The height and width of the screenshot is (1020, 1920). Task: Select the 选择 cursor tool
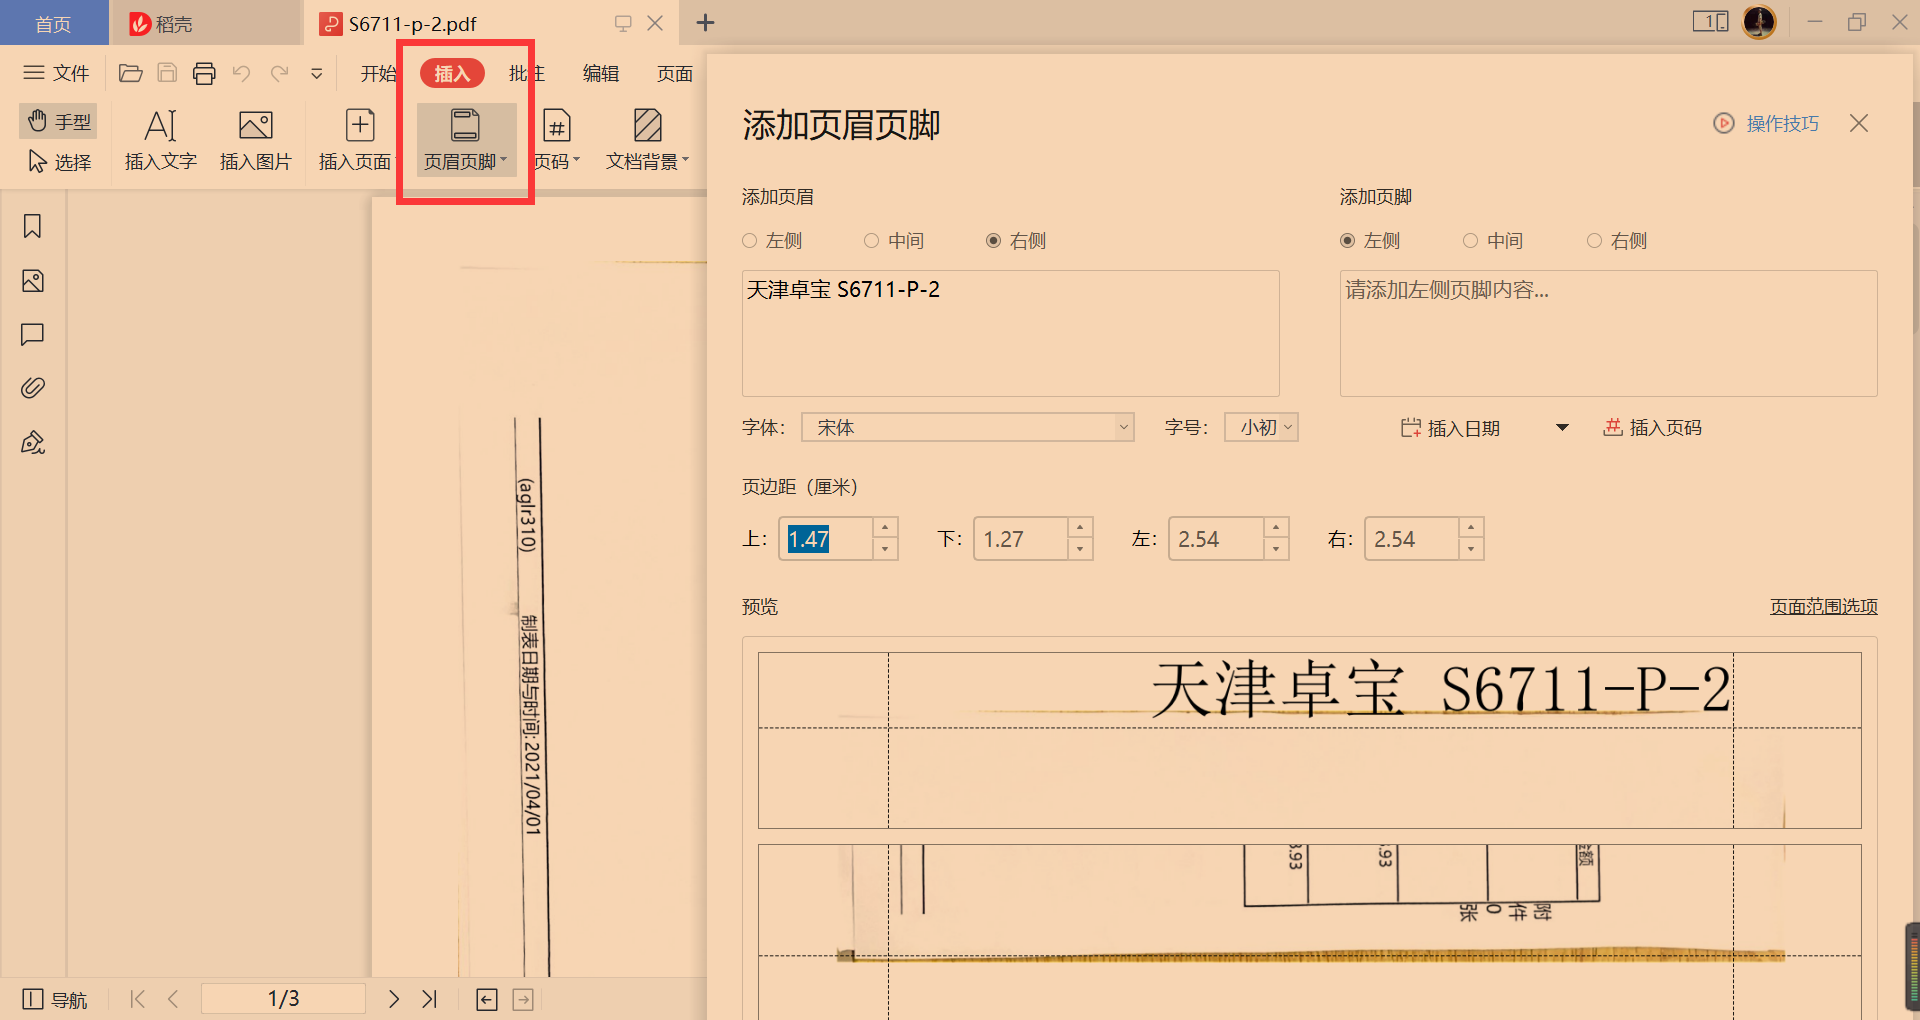[59, 161]
